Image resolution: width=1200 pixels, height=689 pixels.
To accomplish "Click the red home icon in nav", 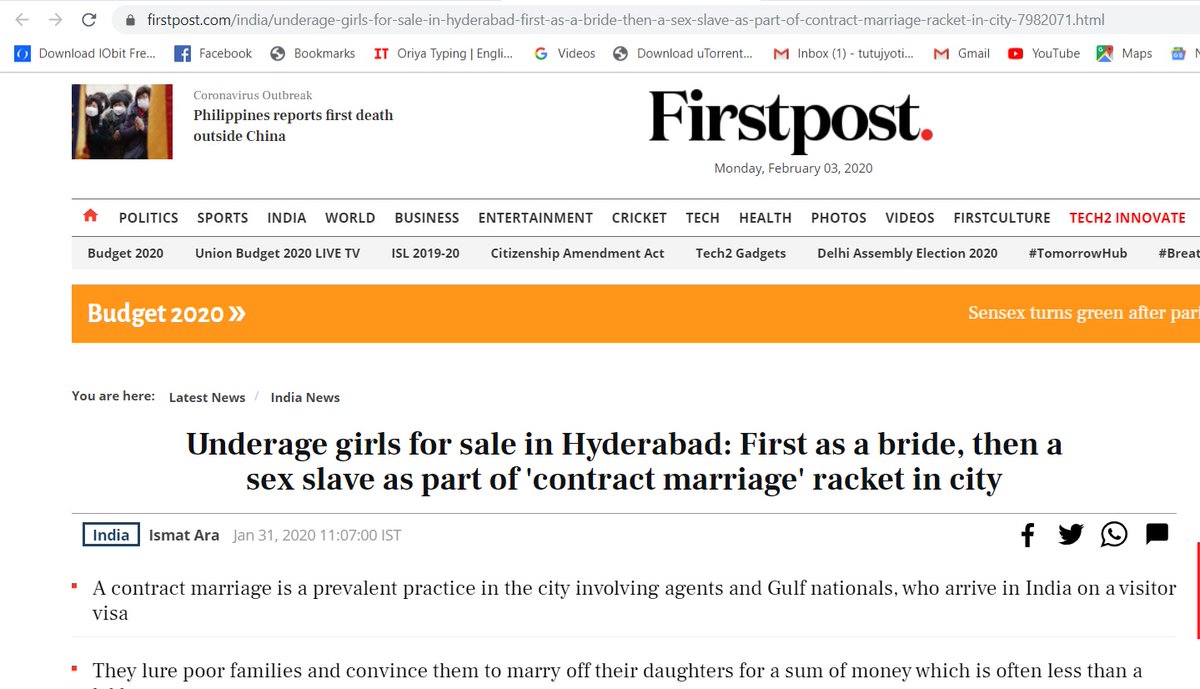I will pyautogui.click(x=91, y=216).
